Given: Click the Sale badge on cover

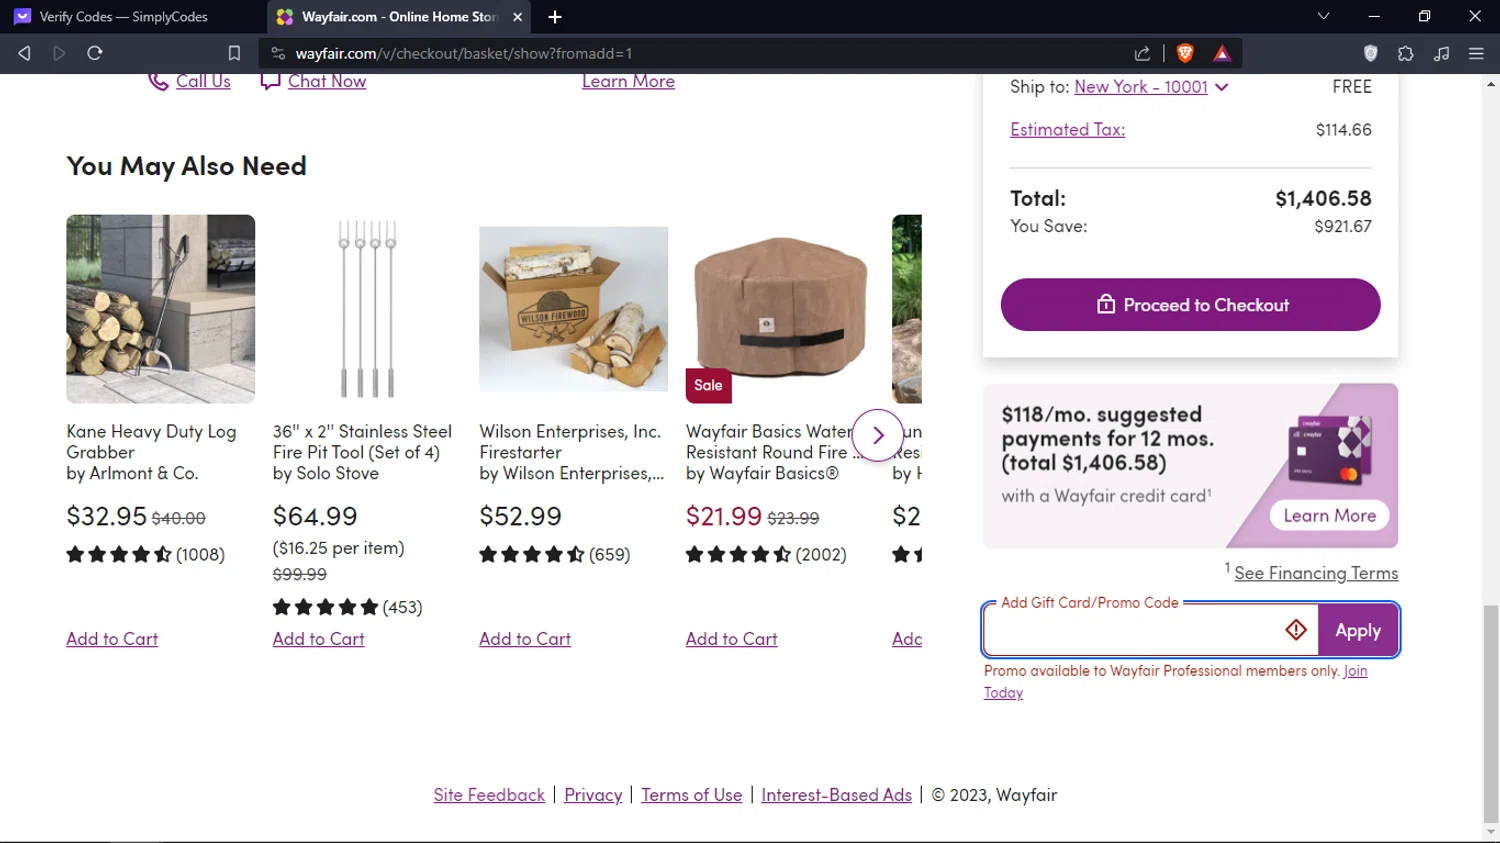Looking at the screenshot, I should (x=708, y=385).
